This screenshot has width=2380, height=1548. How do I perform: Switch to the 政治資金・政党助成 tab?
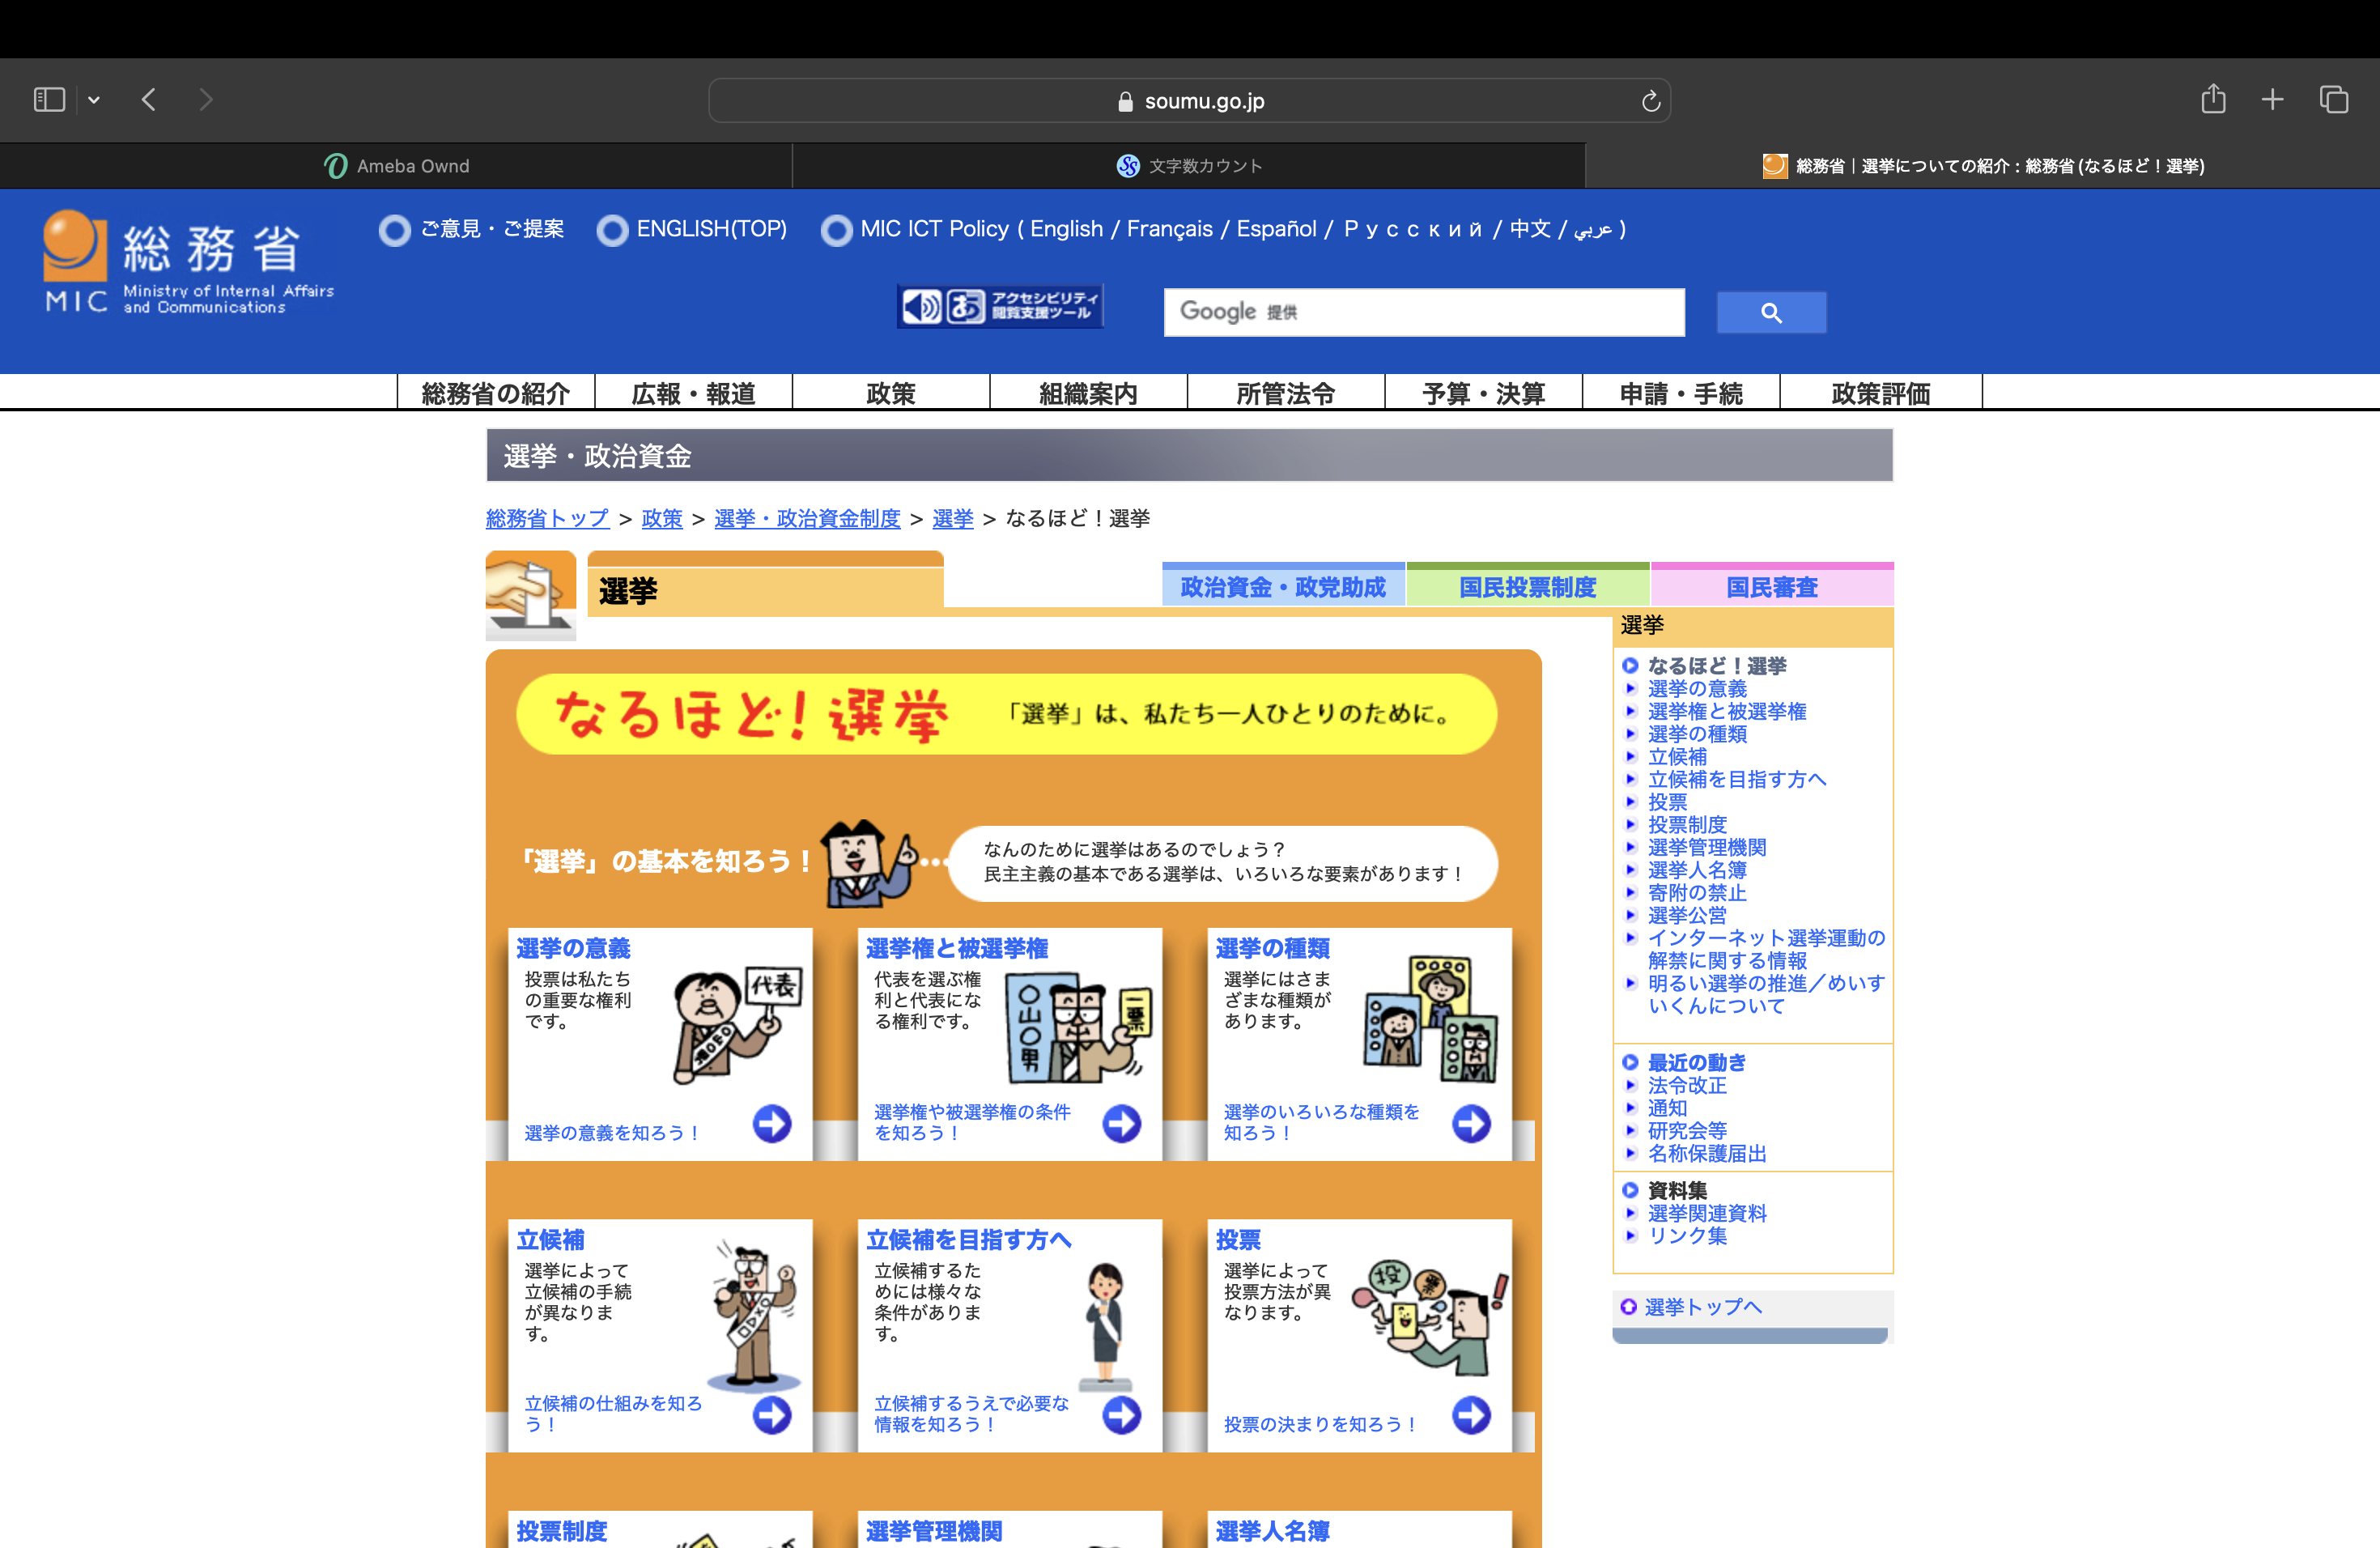[x=1283, y=586]
